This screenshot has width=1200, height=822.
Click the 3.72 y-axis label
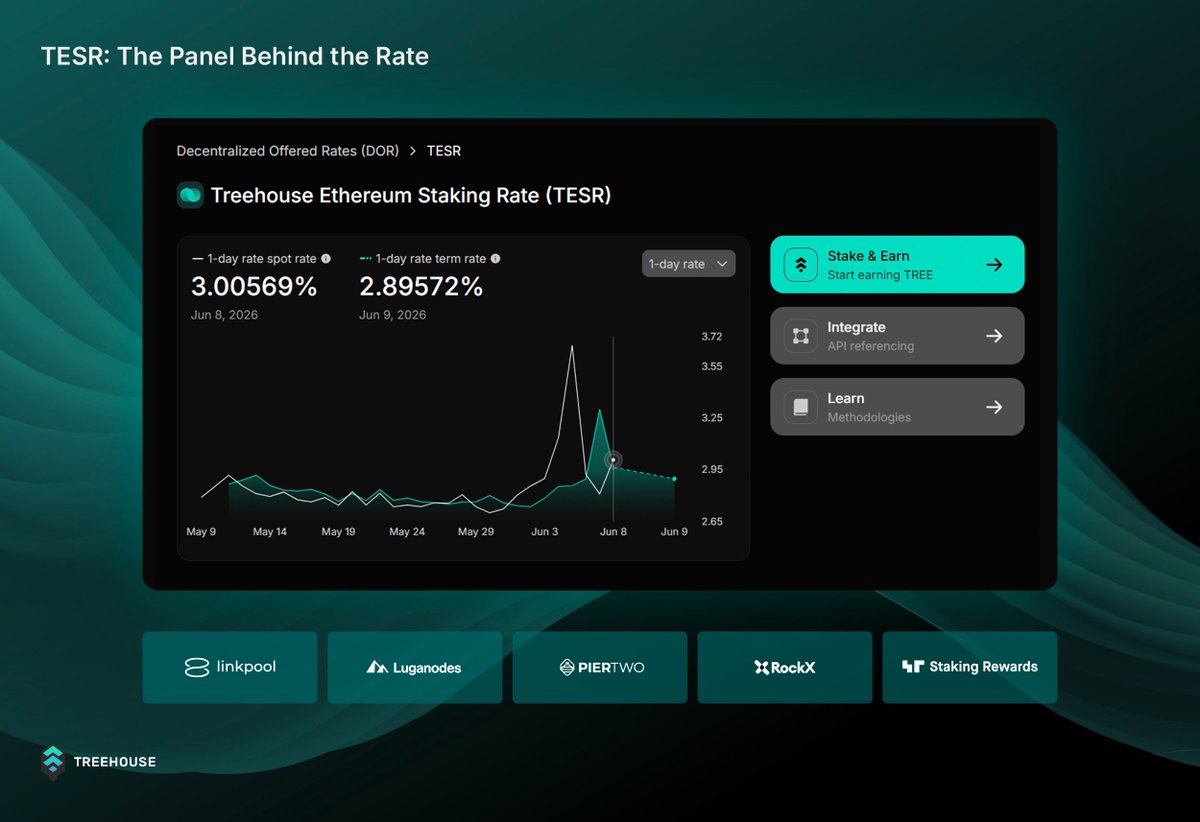coord(712,337)
